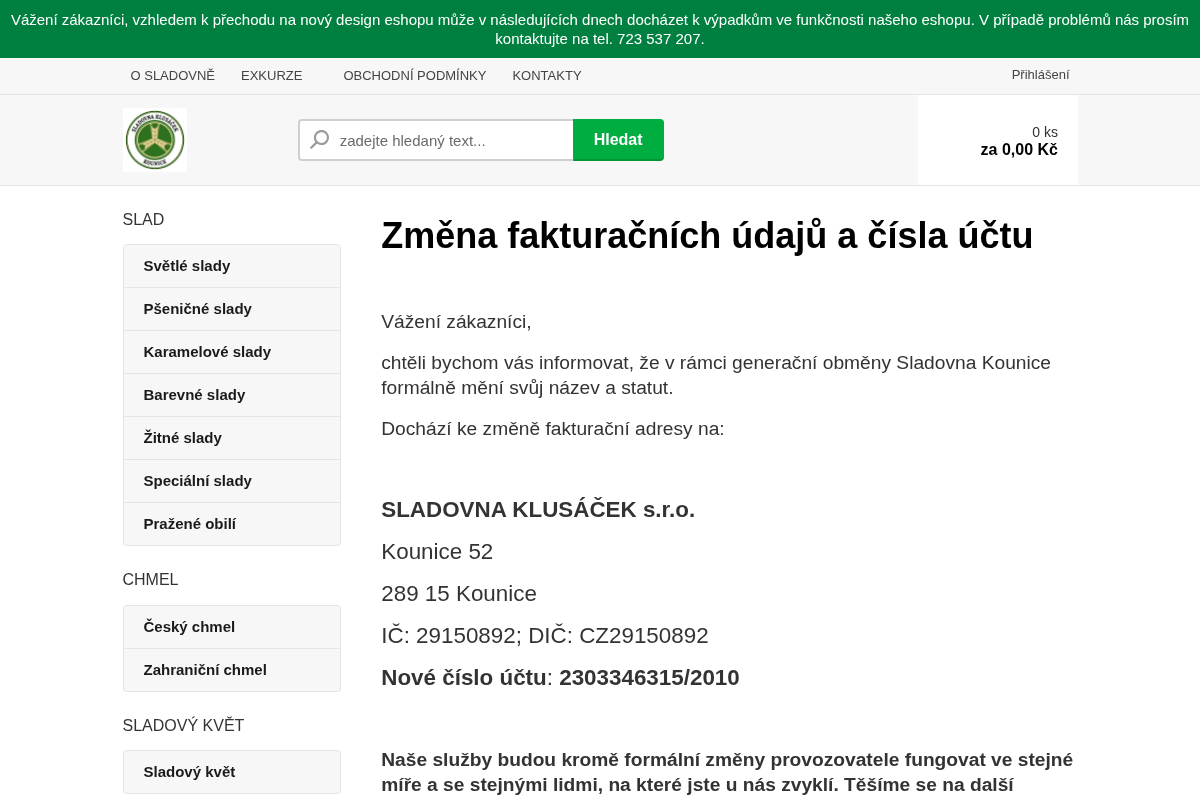The image size is (1200, 800).
Task: Click the cart total za 0,00 Kč
Action: (x=1019, y=150)
